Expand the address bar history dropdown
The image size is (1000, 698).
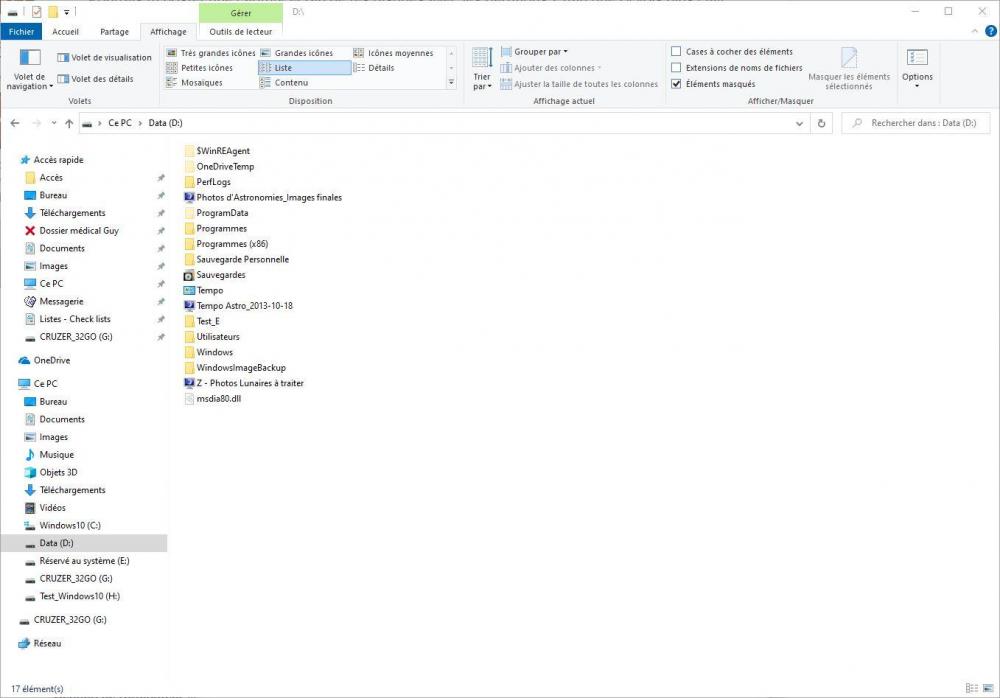click(x=799, y=123)
